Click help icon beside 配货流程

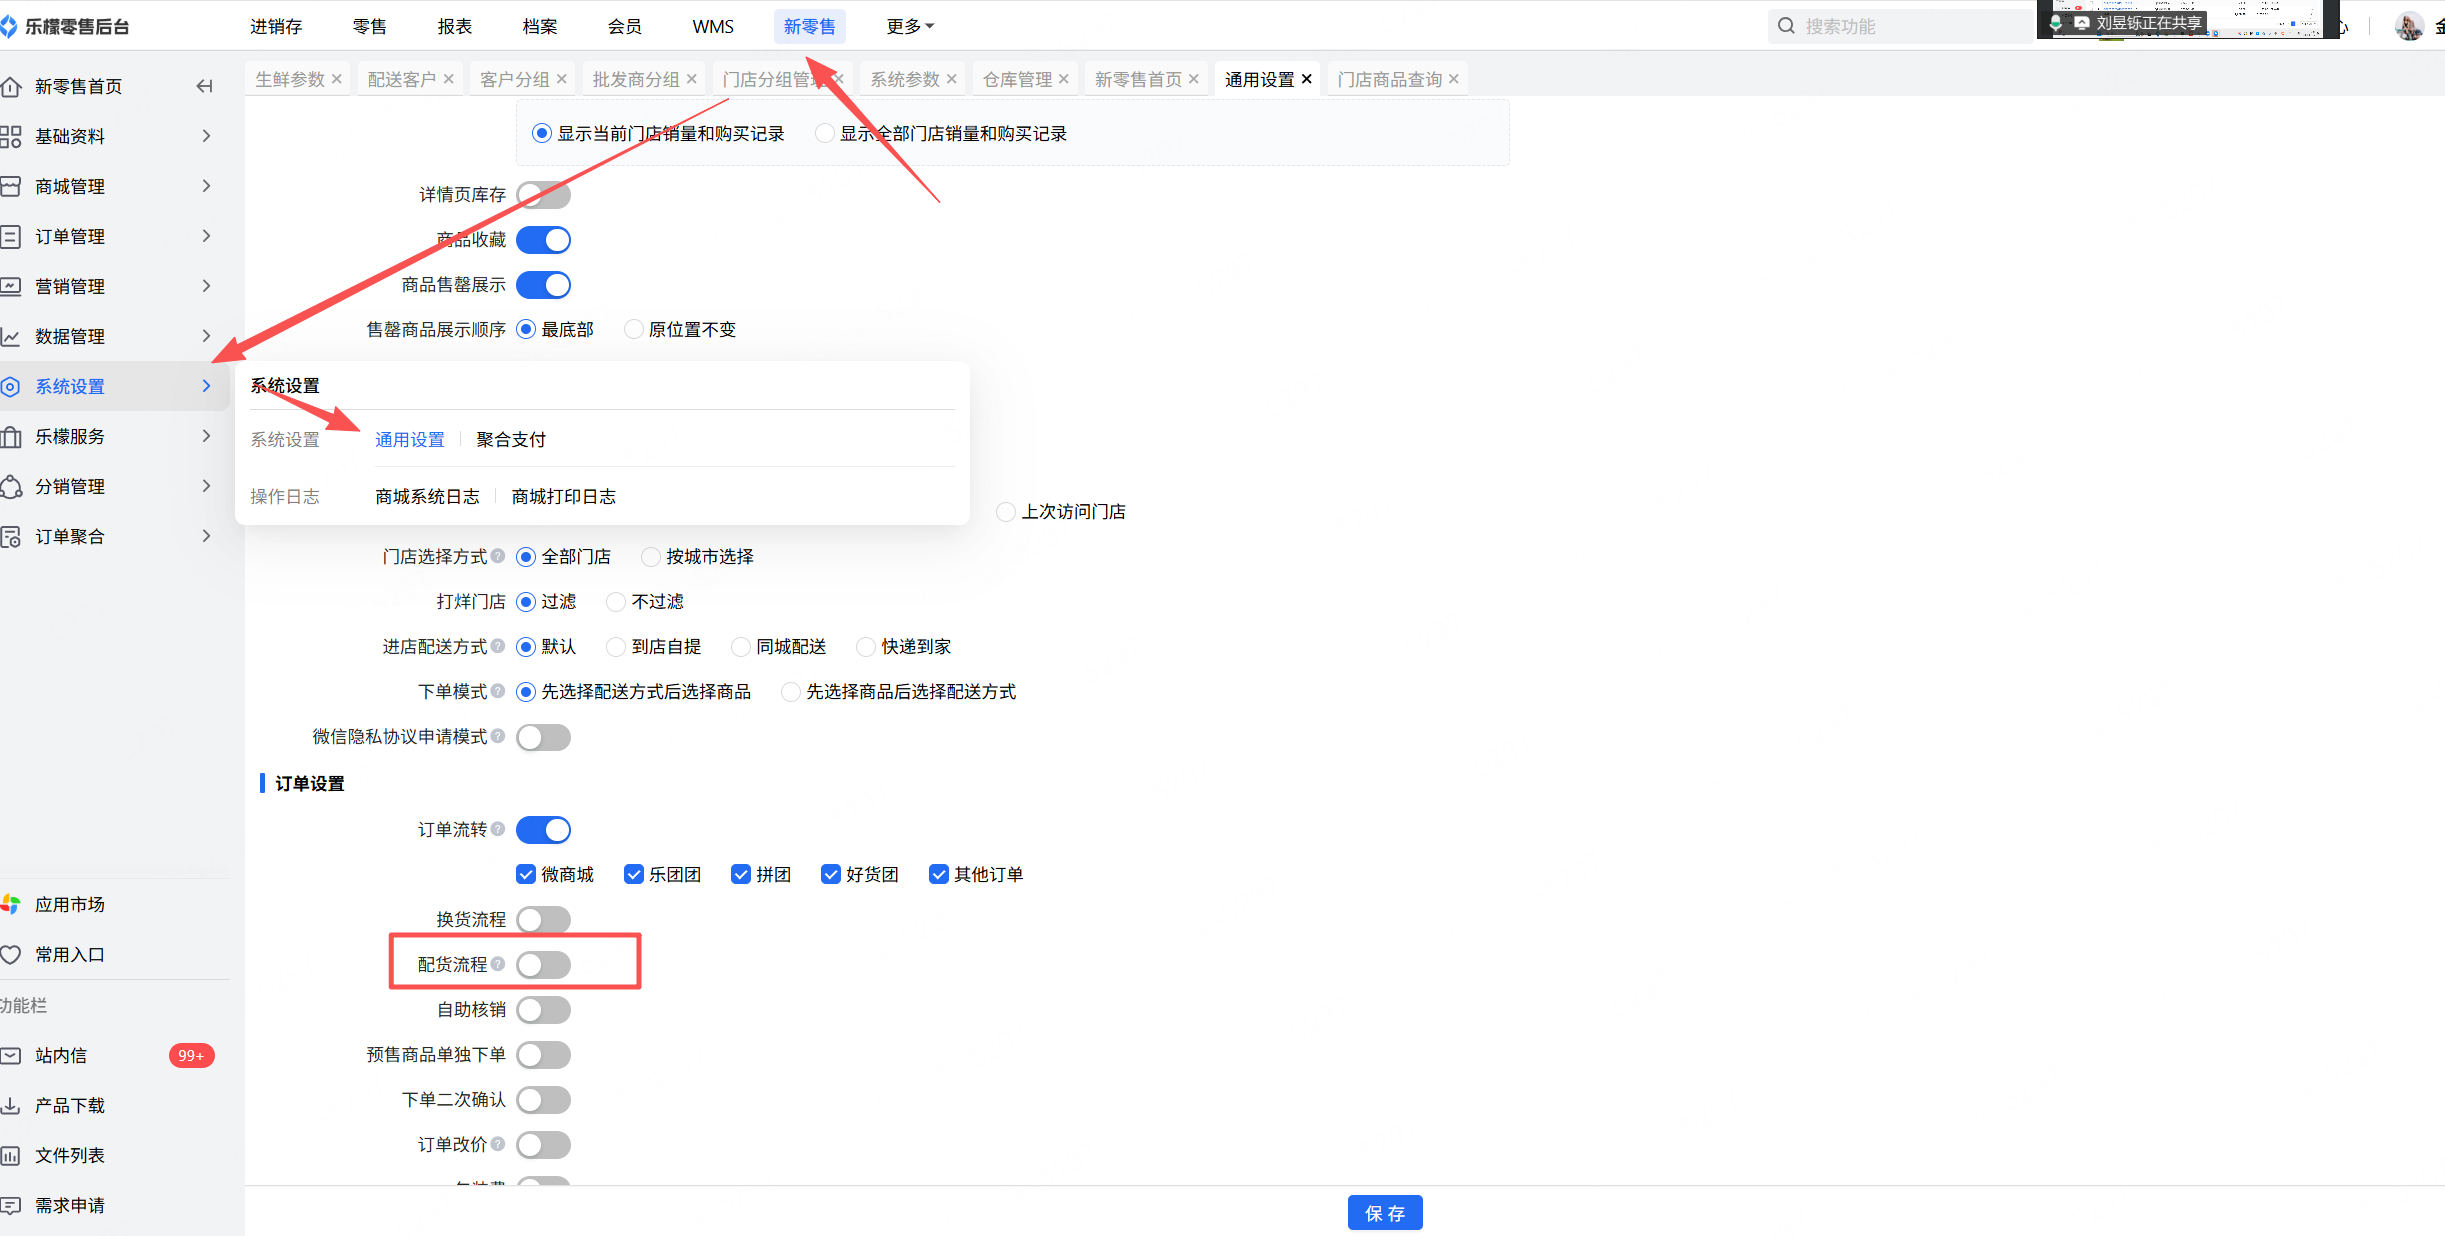pyautogui.click(x=498, y=964)
